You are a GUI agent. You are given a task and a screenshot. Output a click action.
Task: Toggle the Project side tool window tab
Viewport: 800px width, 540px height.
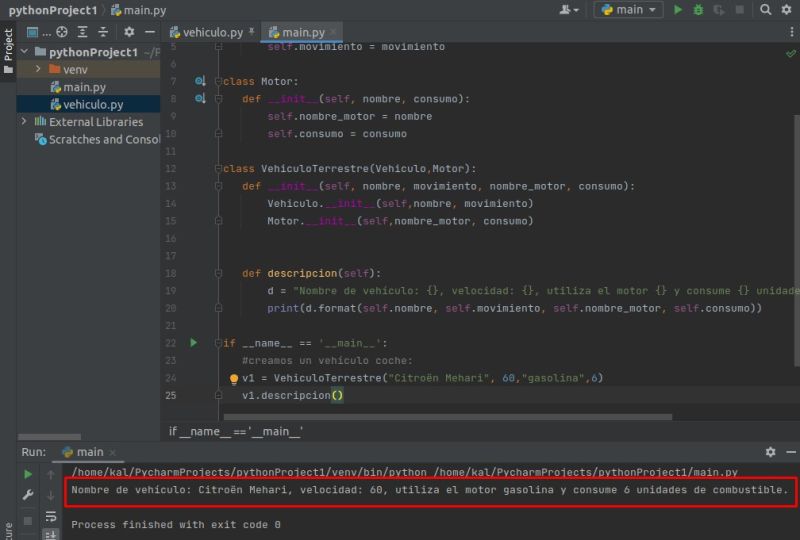pos(8,50)
